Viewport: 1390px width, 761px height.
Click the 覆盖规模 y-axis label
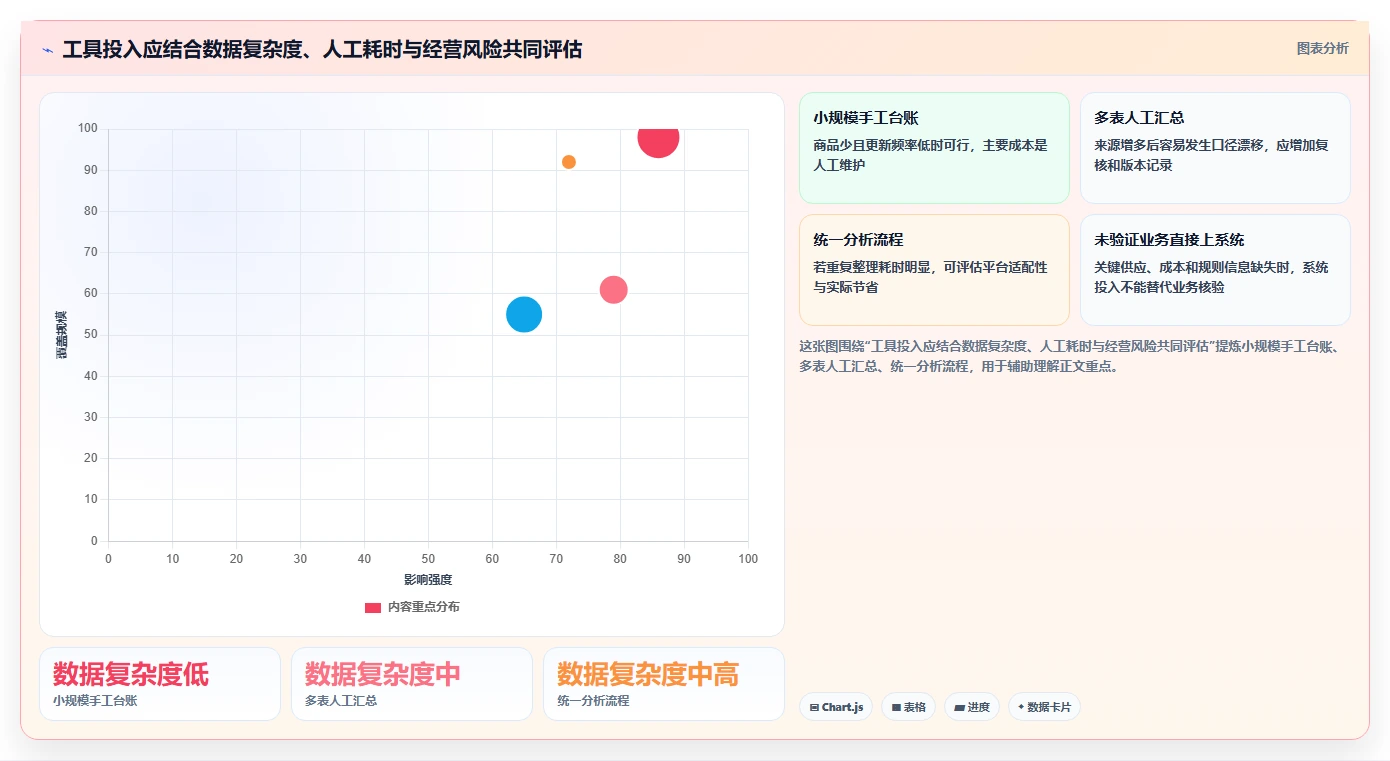click(x=62, y=335)
